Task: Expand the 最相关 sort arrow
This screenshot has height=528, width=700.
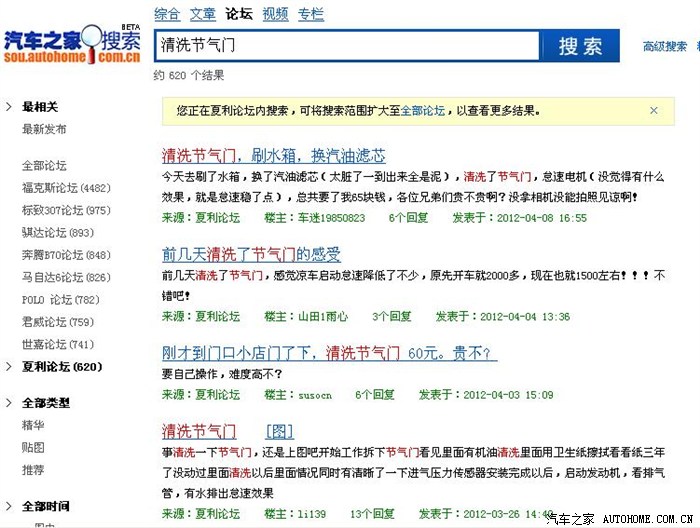Action: 9,107
